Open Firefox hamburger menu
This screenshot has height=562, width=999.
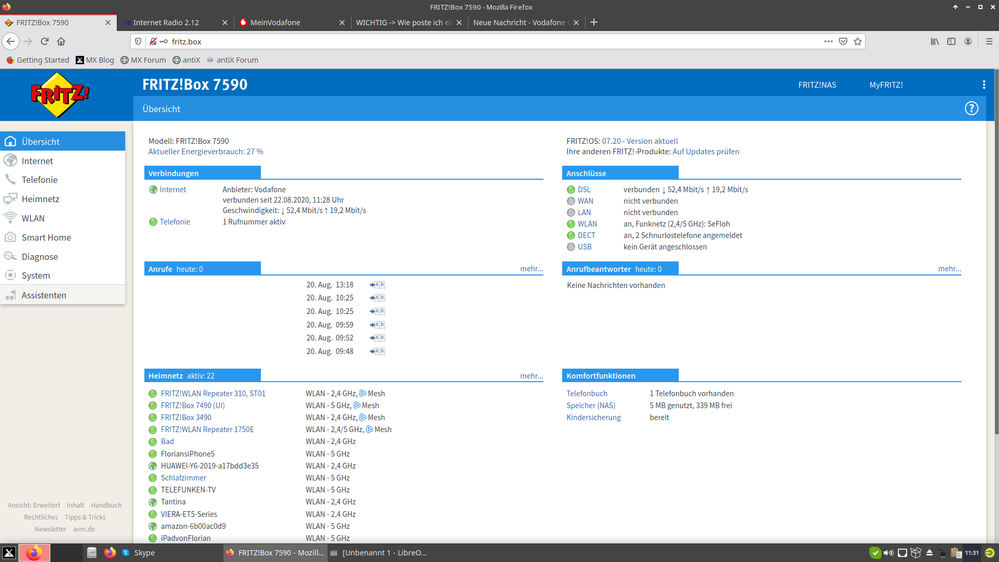[x=984, y=41]
